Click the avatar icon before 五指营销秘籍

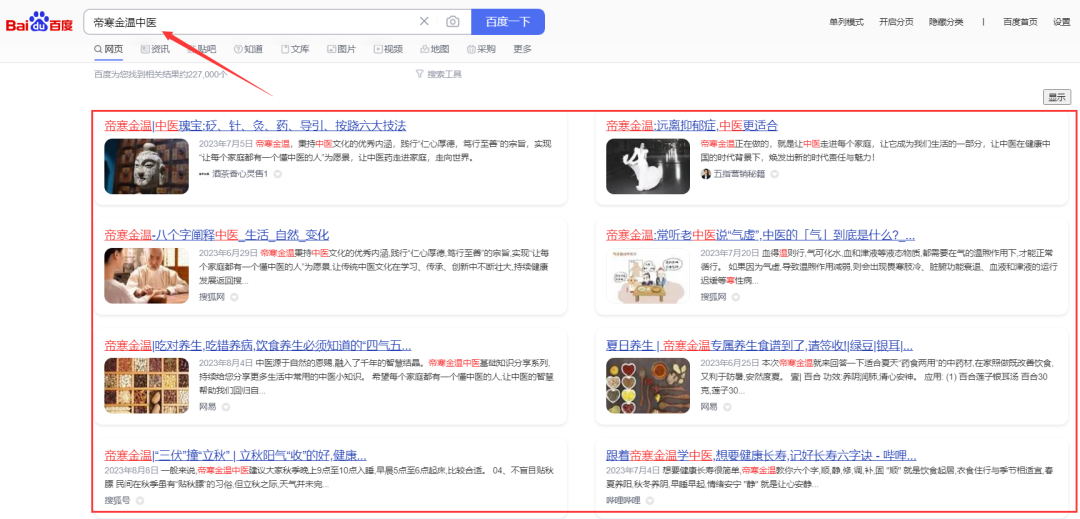pos(705,173)
